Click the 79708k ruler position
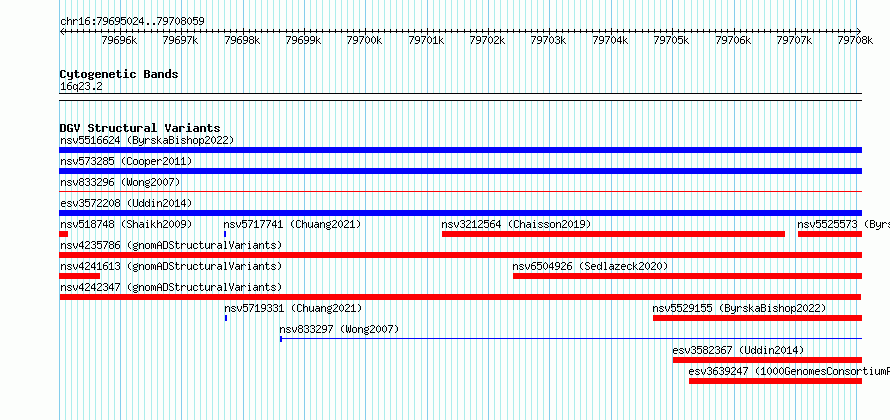The image size is (890, 420). coord(855,40)
